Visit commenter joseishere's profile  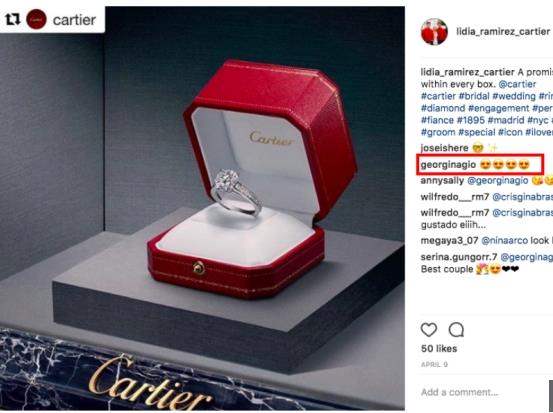click(444, 148)
